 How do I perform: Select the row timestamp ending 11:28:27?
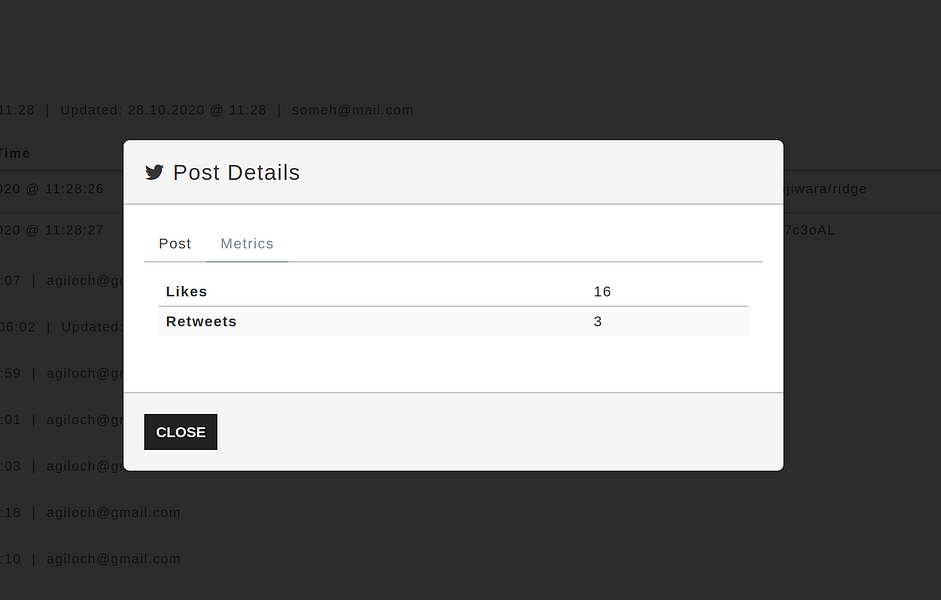[52, 230]
